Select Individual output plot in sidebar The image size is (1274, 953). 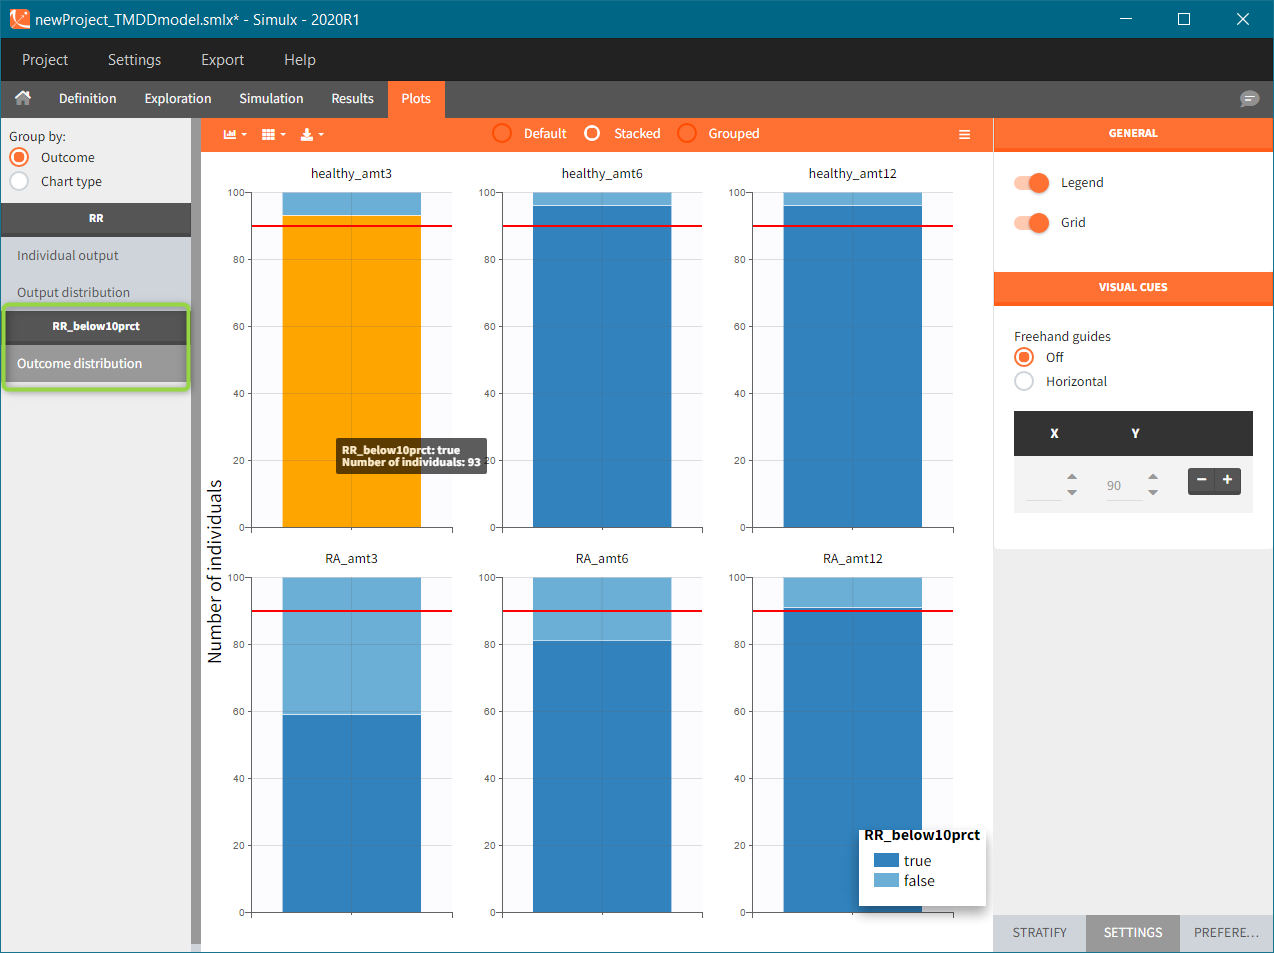tap(68, 256)
